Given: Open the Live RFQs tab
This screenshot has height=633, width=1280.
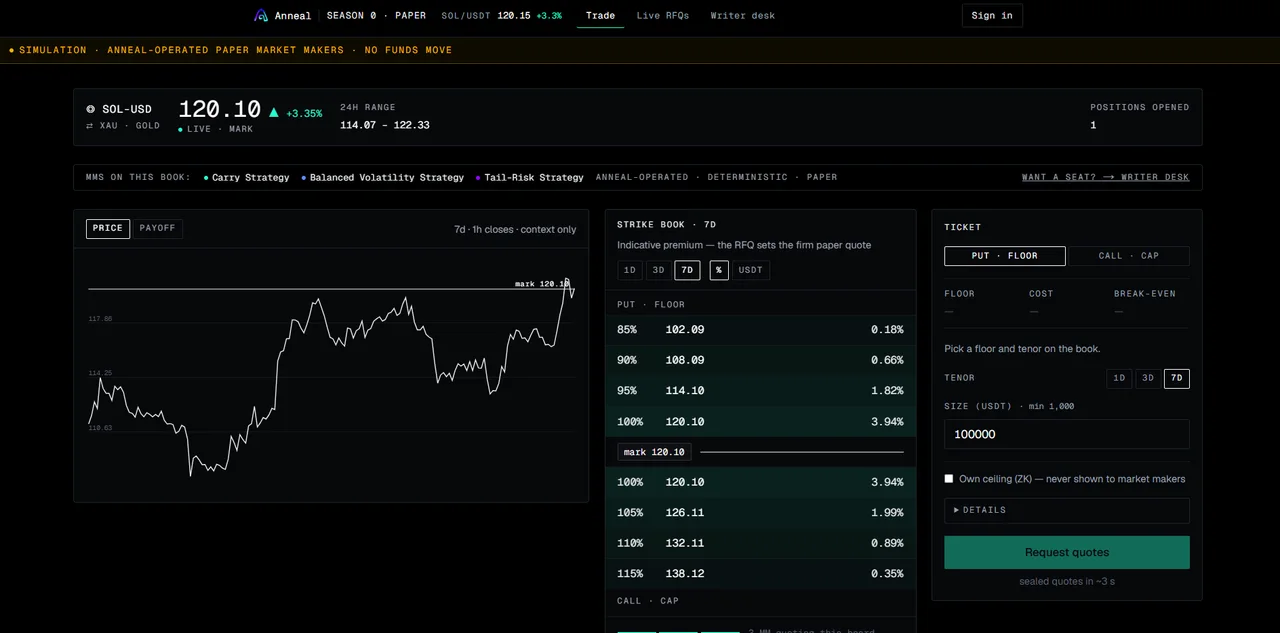Looking at the screenshot, I should pos(663,16).
